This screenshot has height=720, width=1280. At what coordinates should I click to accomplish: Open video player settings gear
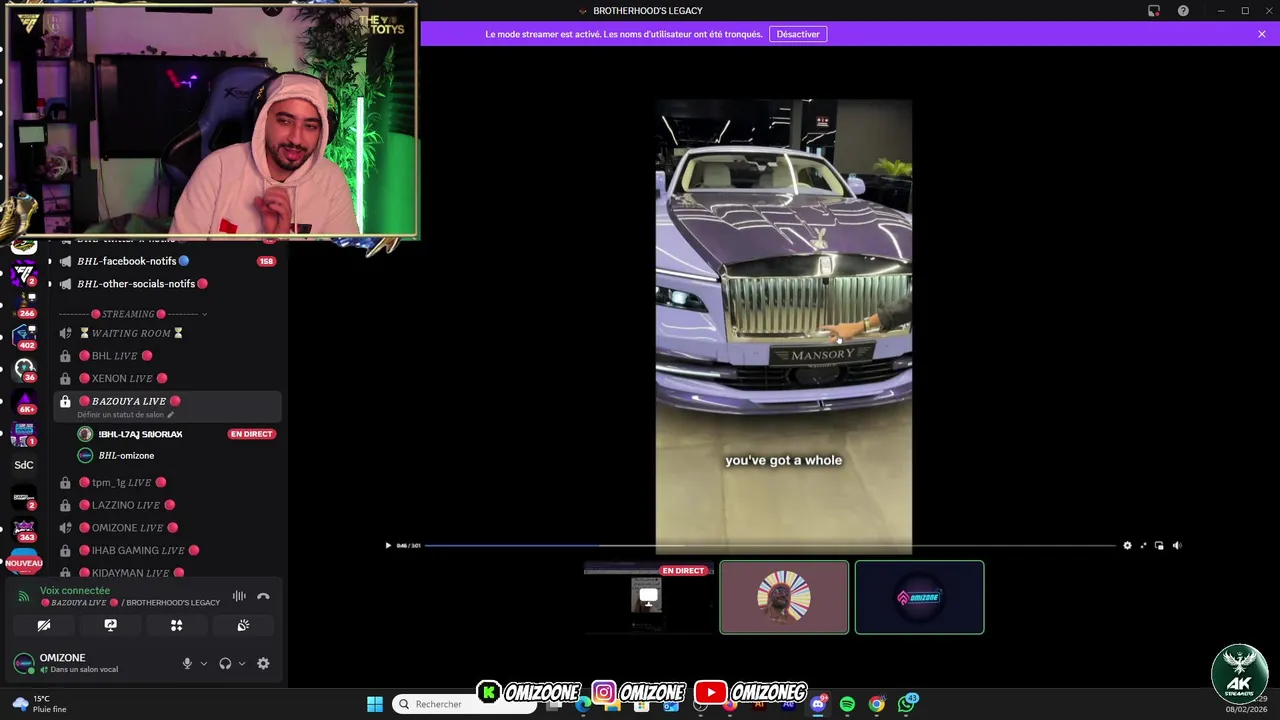(x=1127, y=545)
